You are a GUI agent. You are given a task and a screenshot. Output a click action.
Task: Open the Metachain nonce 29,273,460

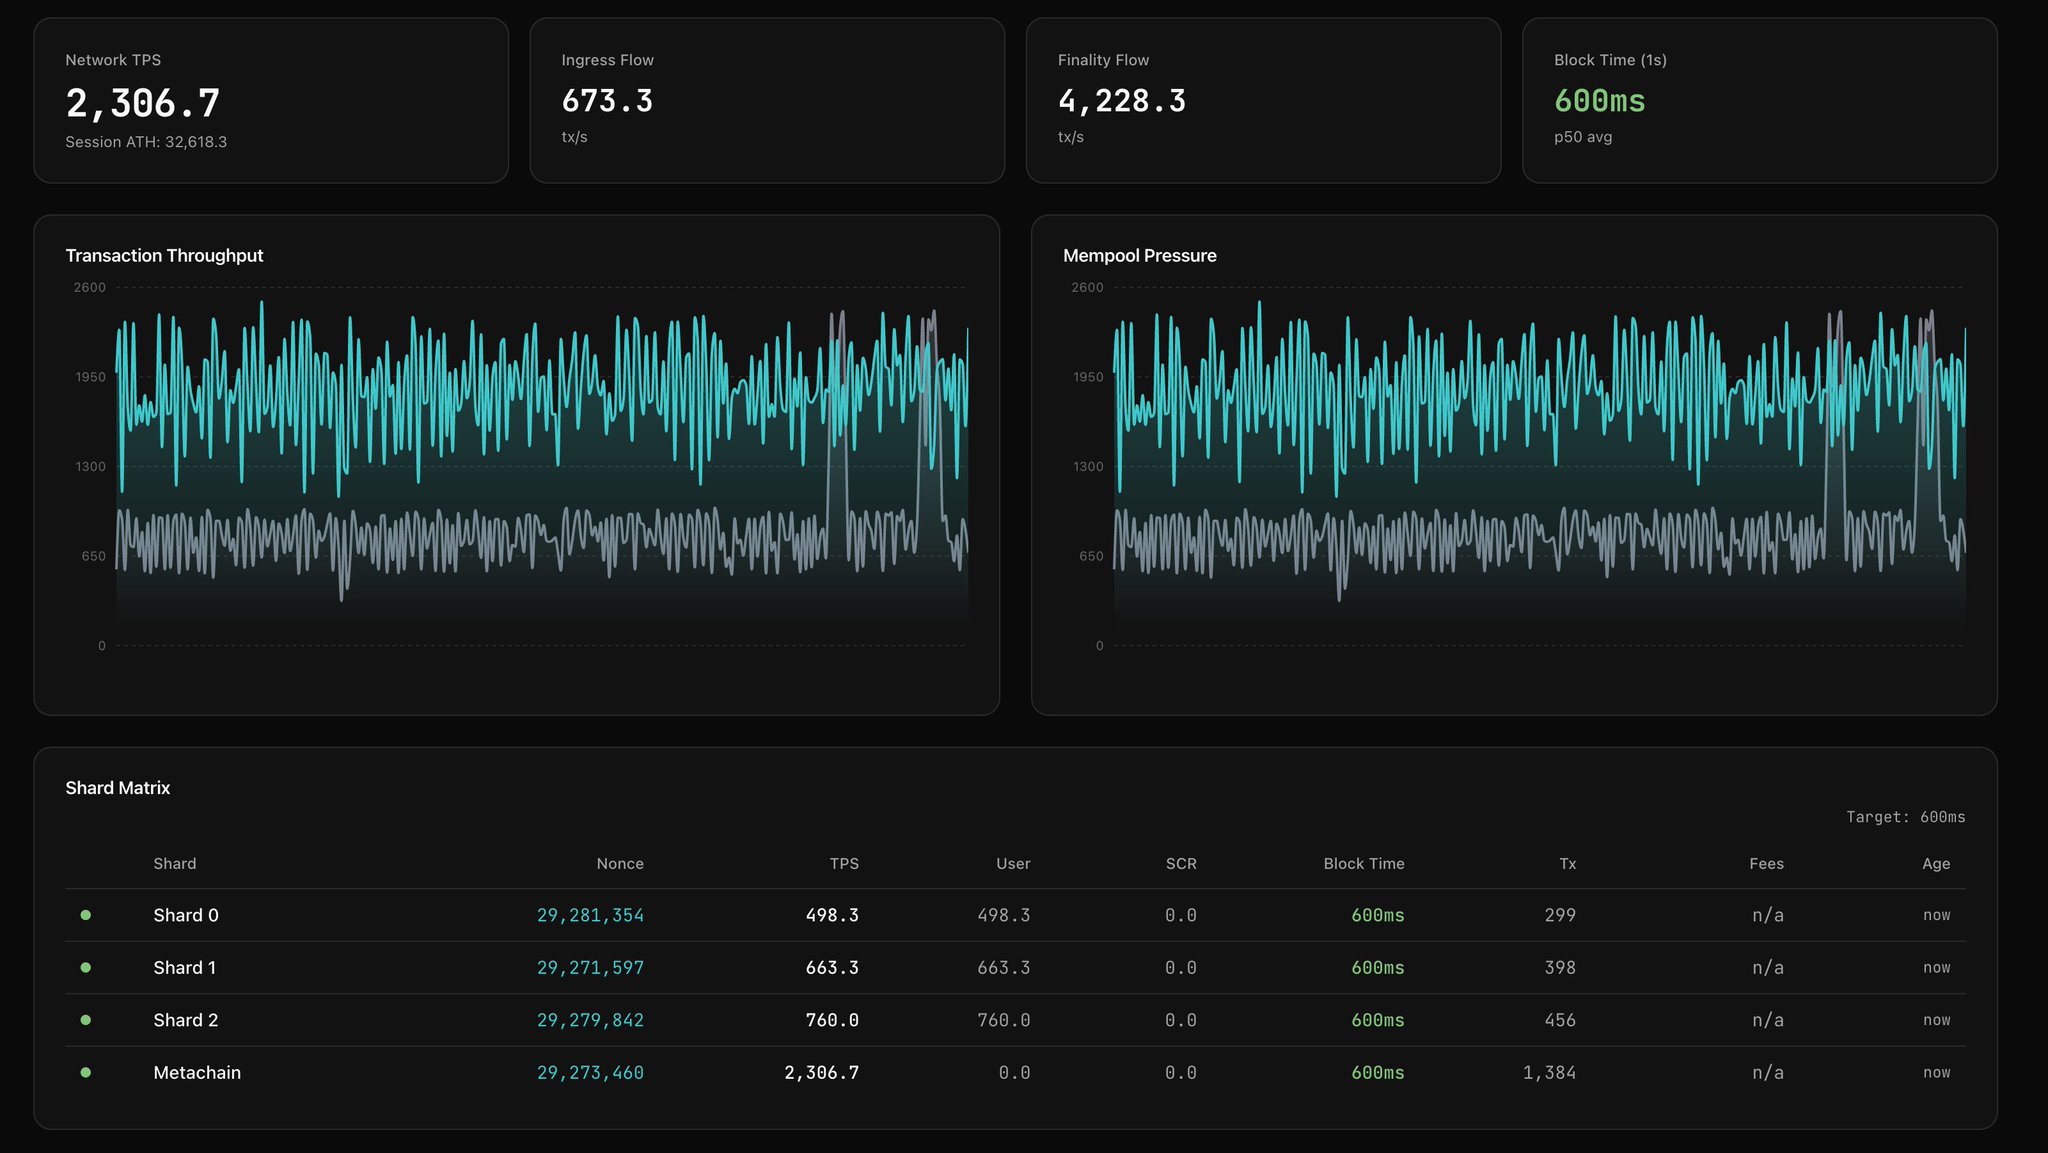coord(590,1073)
